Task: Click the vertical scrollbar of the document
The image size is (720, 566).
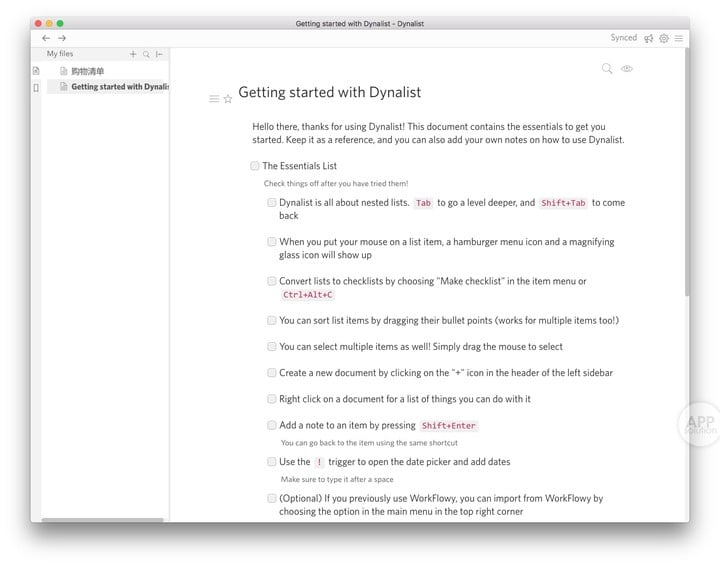Action: tap(686, 172)
